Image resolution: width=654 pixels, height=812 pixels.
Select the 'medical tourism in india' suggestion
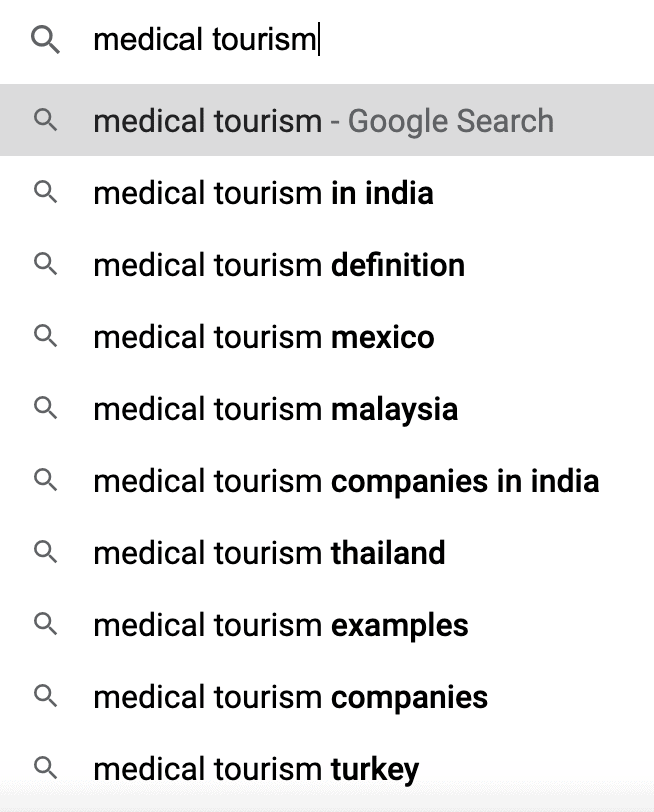263,193
